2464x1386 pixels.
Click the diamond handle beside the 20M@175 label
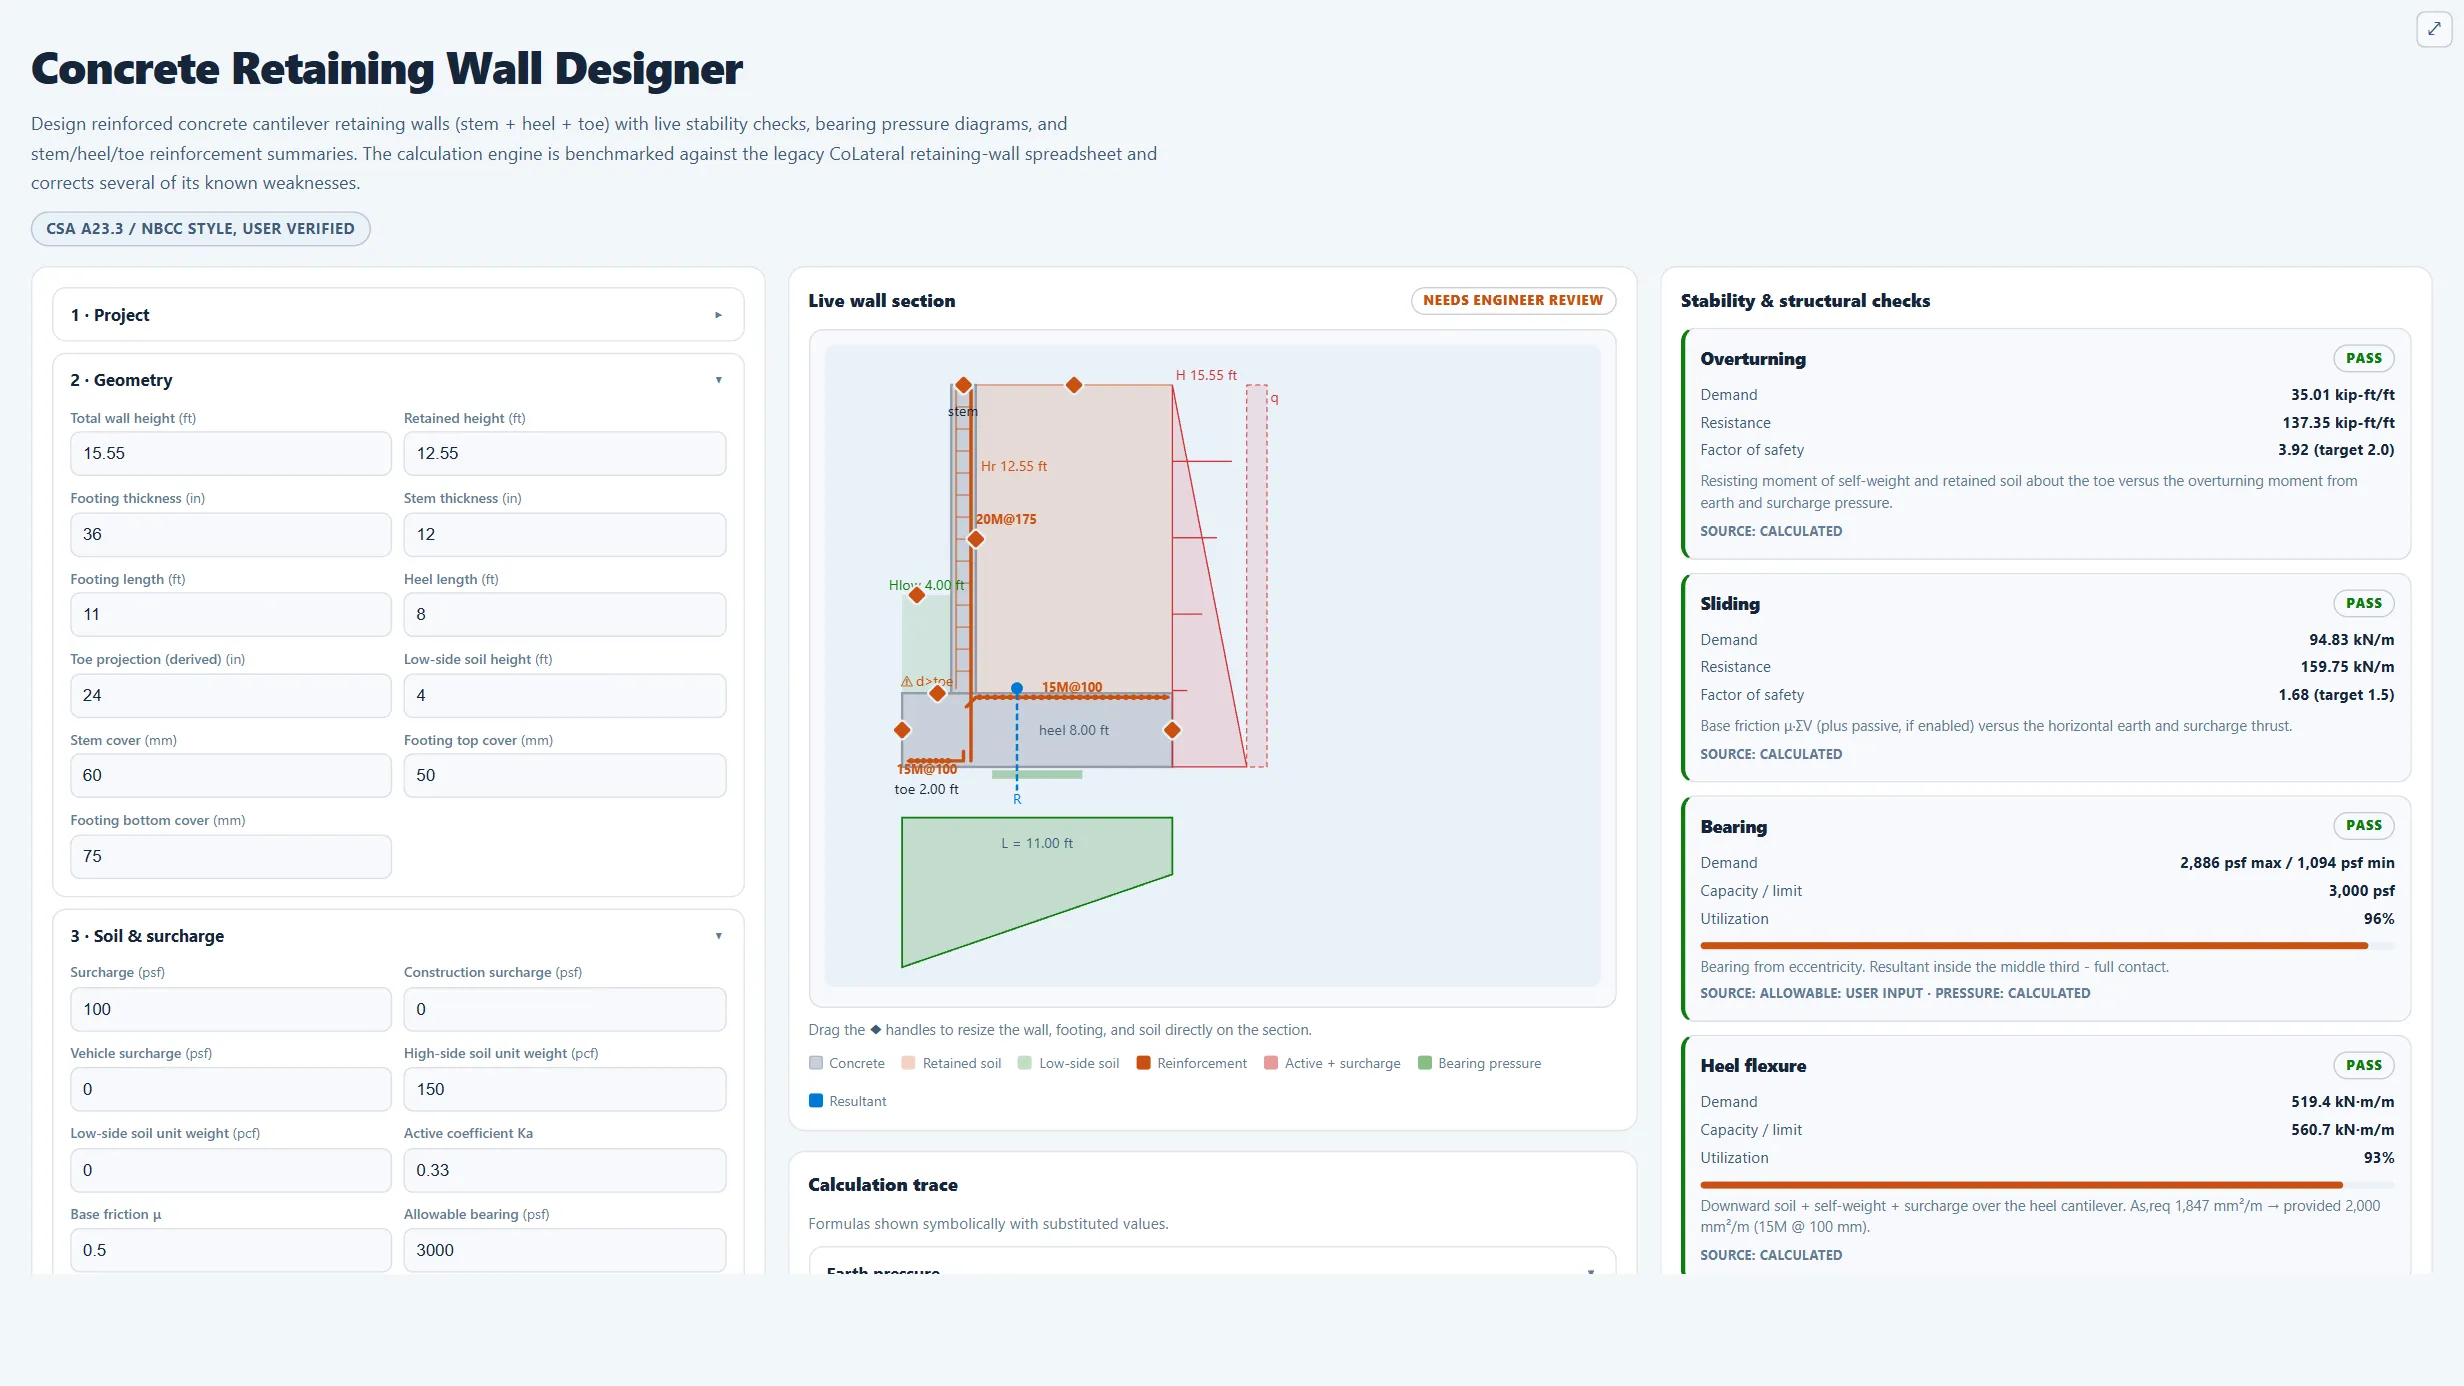(x=976, y=539)
